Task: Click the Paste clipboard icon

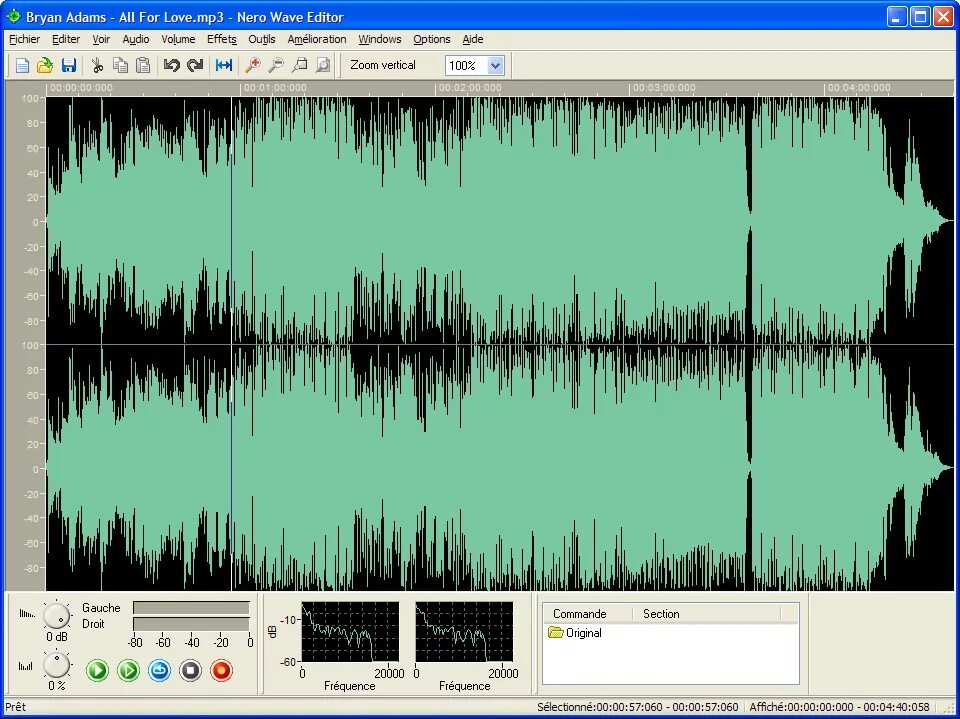Action: pyautogui.click(x=143, y=66)
